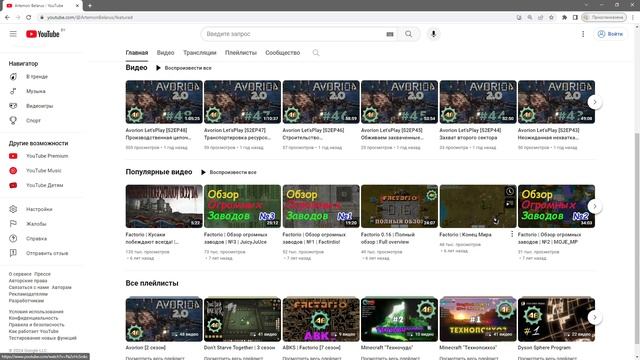Open the hamburger guide menu
The width and height of the screenshot is (640, 360).
tap(13, 34)
